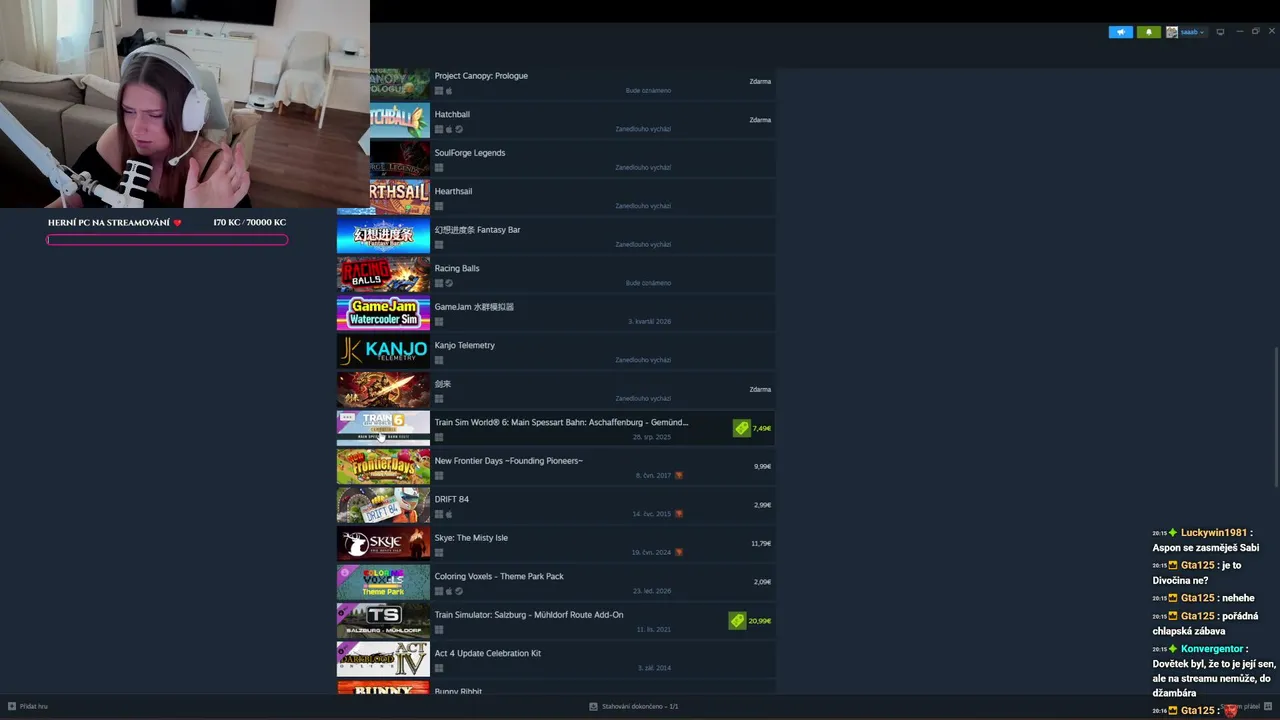Click discount tag icon beside 20,99€

point(737,621)
